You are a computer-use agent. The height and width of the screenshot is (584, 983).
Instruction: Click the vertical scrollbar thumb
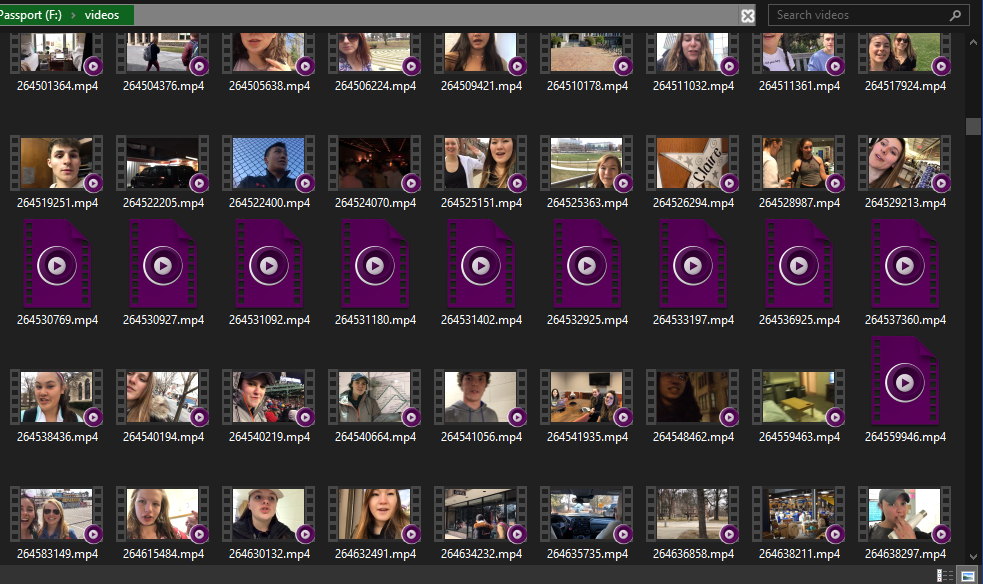click(973, 126)
